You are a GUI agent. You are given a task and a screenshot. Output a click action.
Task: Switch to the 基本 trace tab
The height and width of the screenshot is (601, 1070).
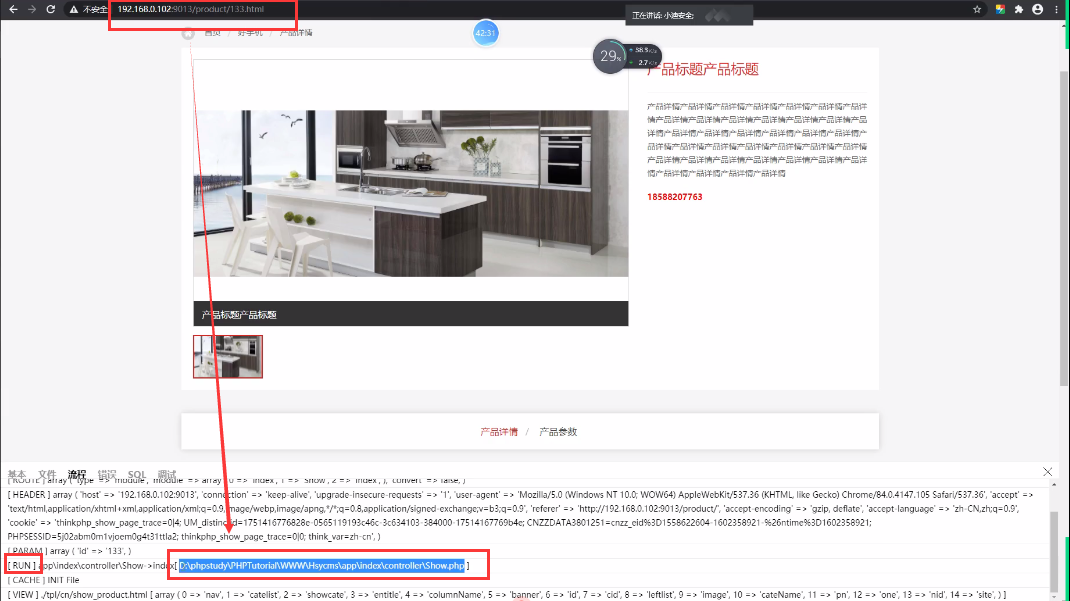pos(17,475)
